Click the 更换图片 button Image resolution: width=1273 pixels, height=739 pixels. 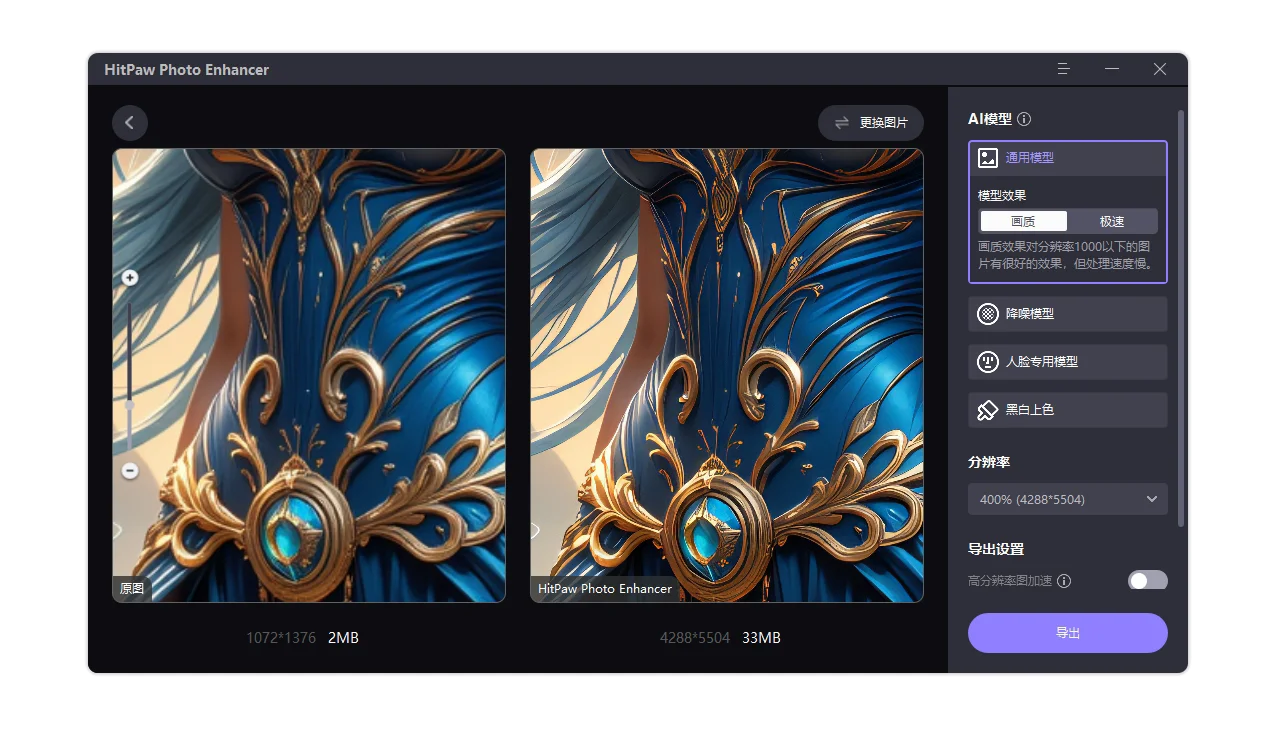coord(871,123)
